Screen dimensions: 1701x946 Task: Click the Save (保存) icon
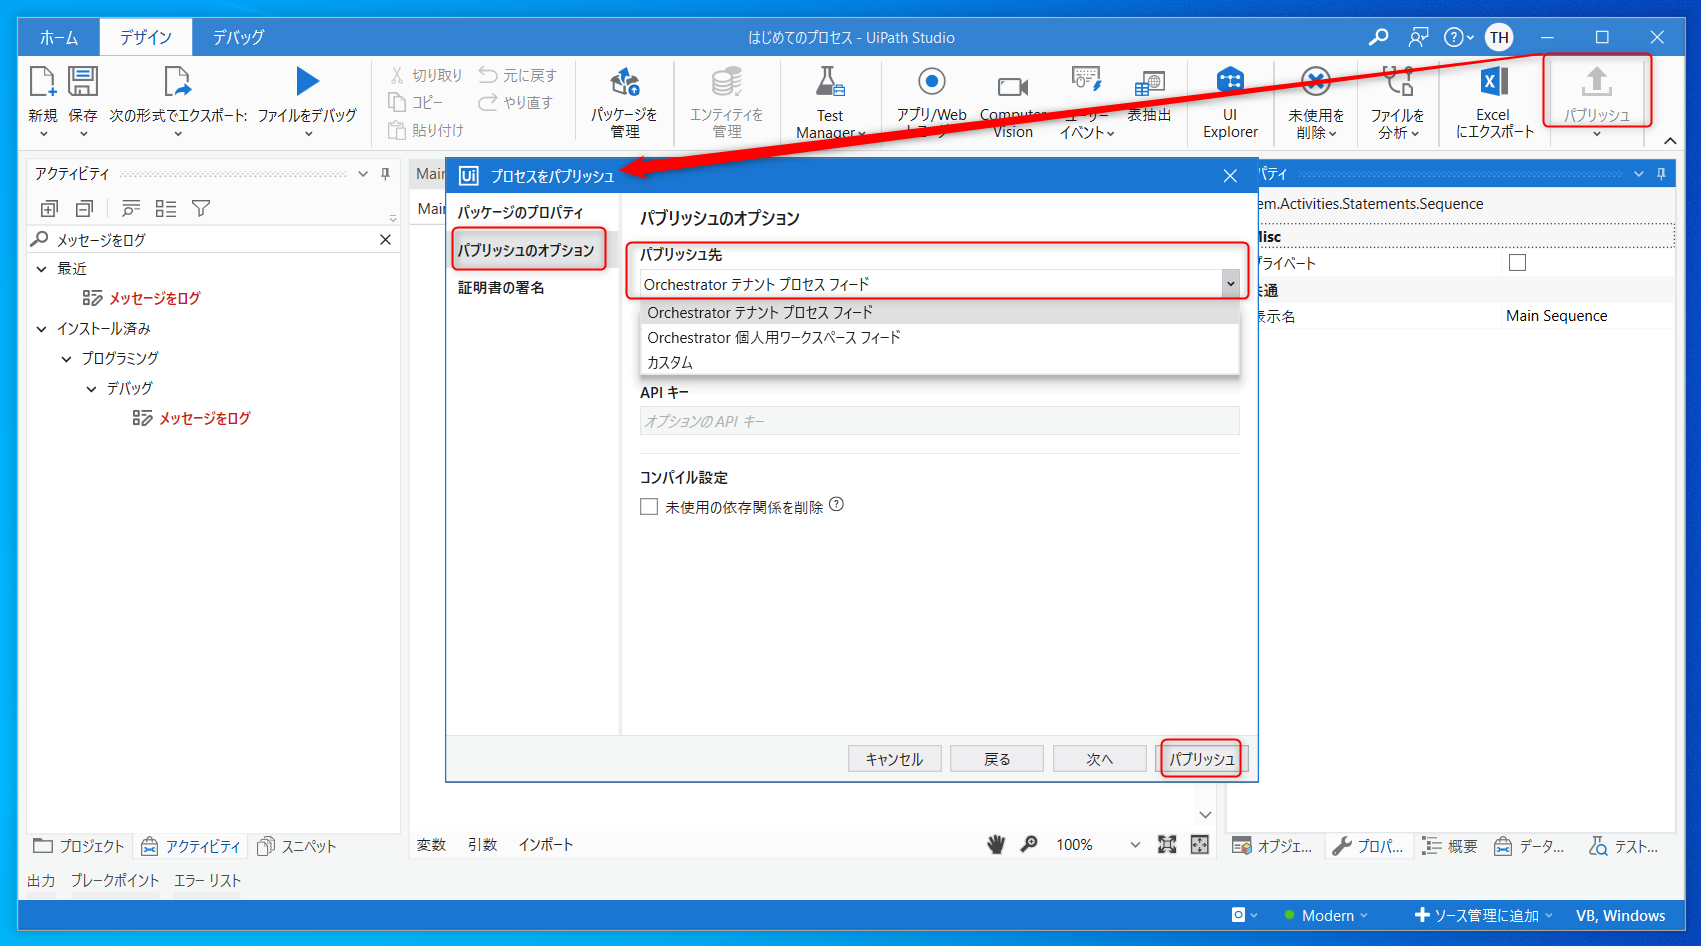[x=83, y=82]
